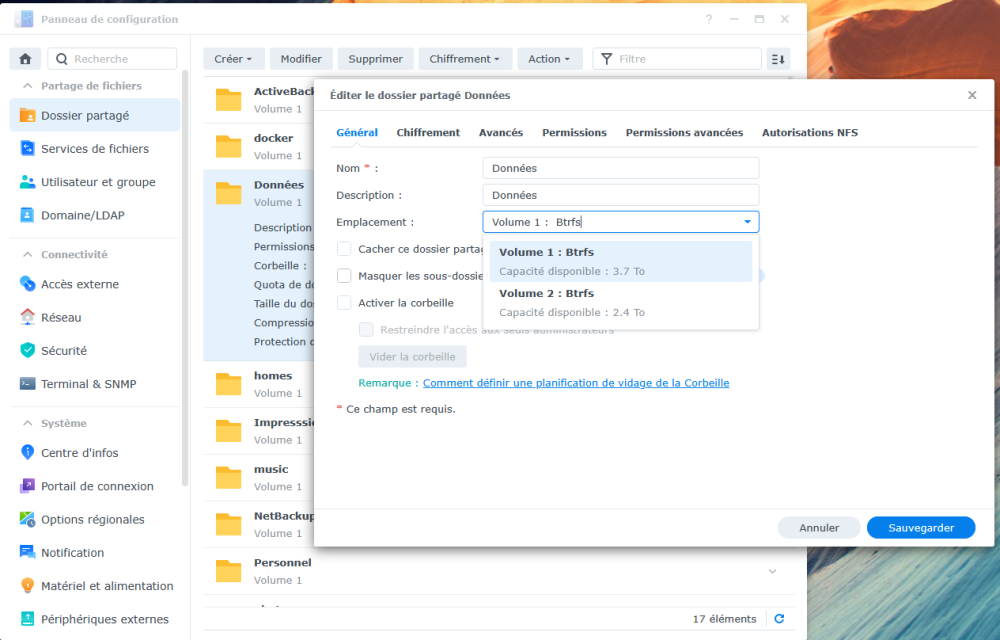1000x640 pixels.
Task: Expand the Chiffrement toolbar dropdown
Action: 464,59
